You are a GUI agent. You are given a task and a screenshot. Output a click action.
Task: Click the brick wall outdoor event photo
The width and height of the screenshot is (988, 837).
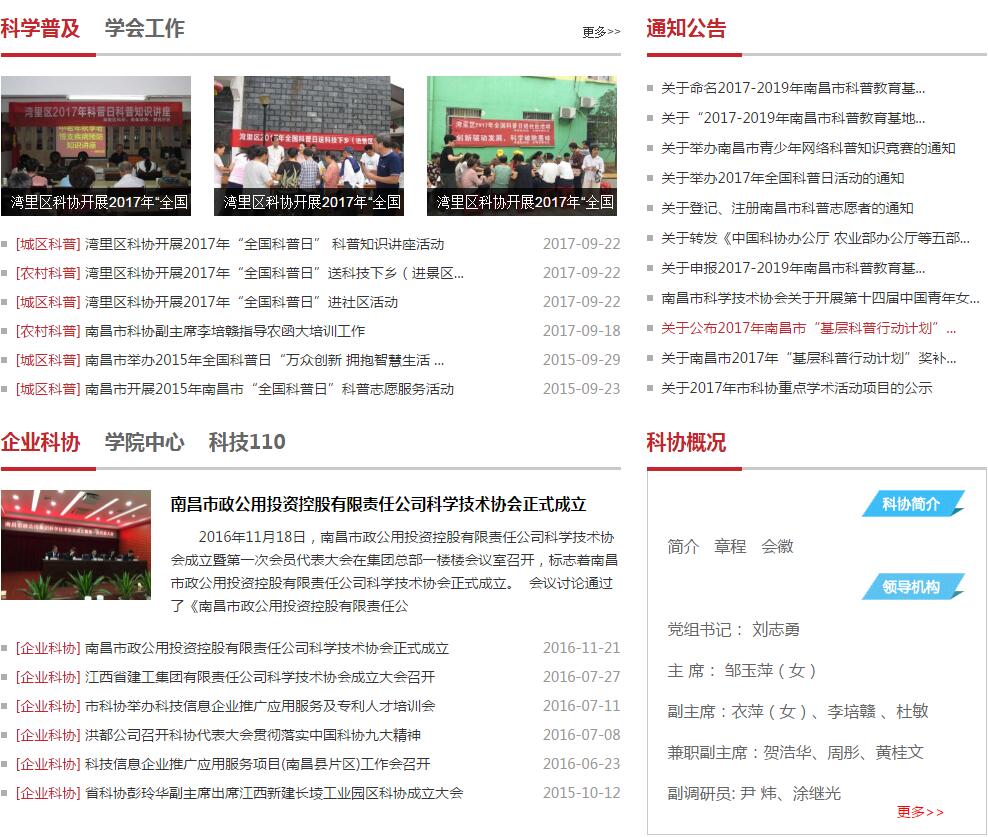[308, 146]
